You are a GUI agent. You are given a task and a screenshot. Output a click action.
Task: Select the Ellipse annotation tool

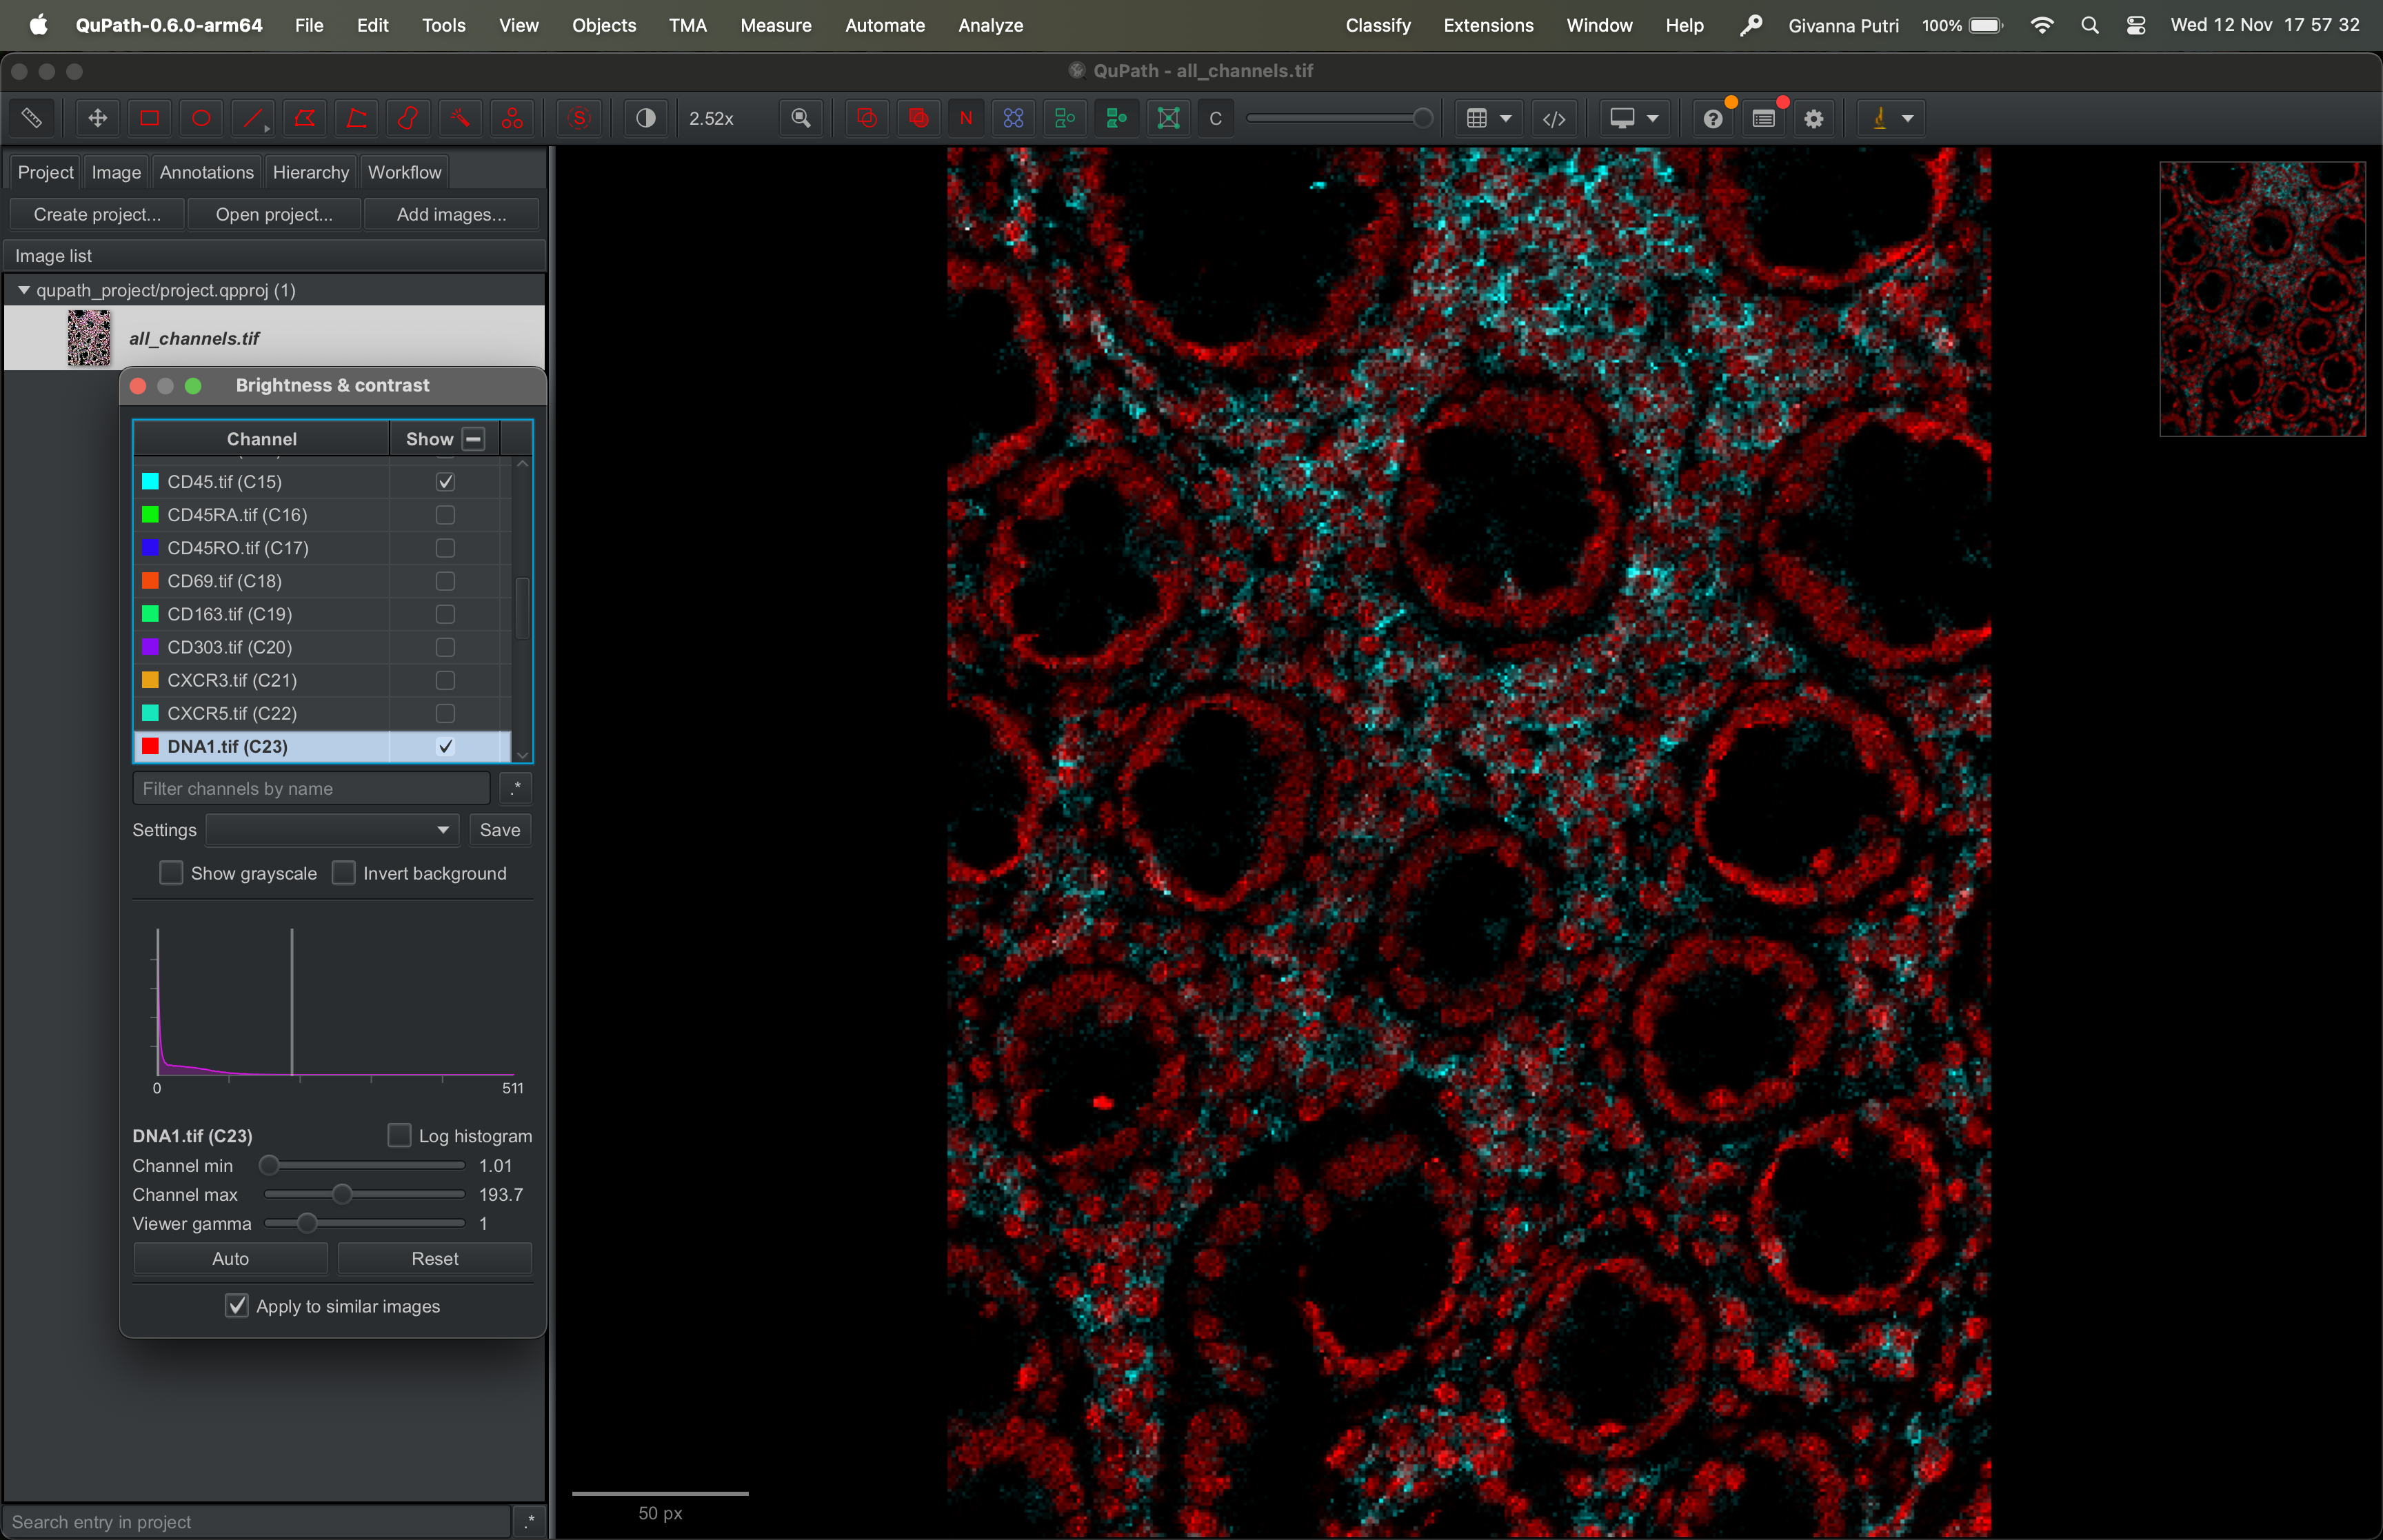pyautogui.click(x=201, y=118)
